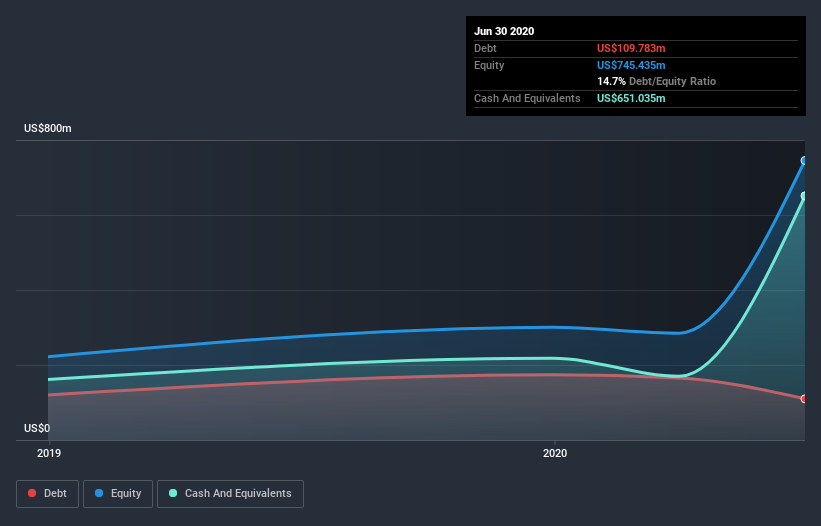Click the US$745.435m equity value
This screenshot has width=821, height=526.
pos(631,65)
